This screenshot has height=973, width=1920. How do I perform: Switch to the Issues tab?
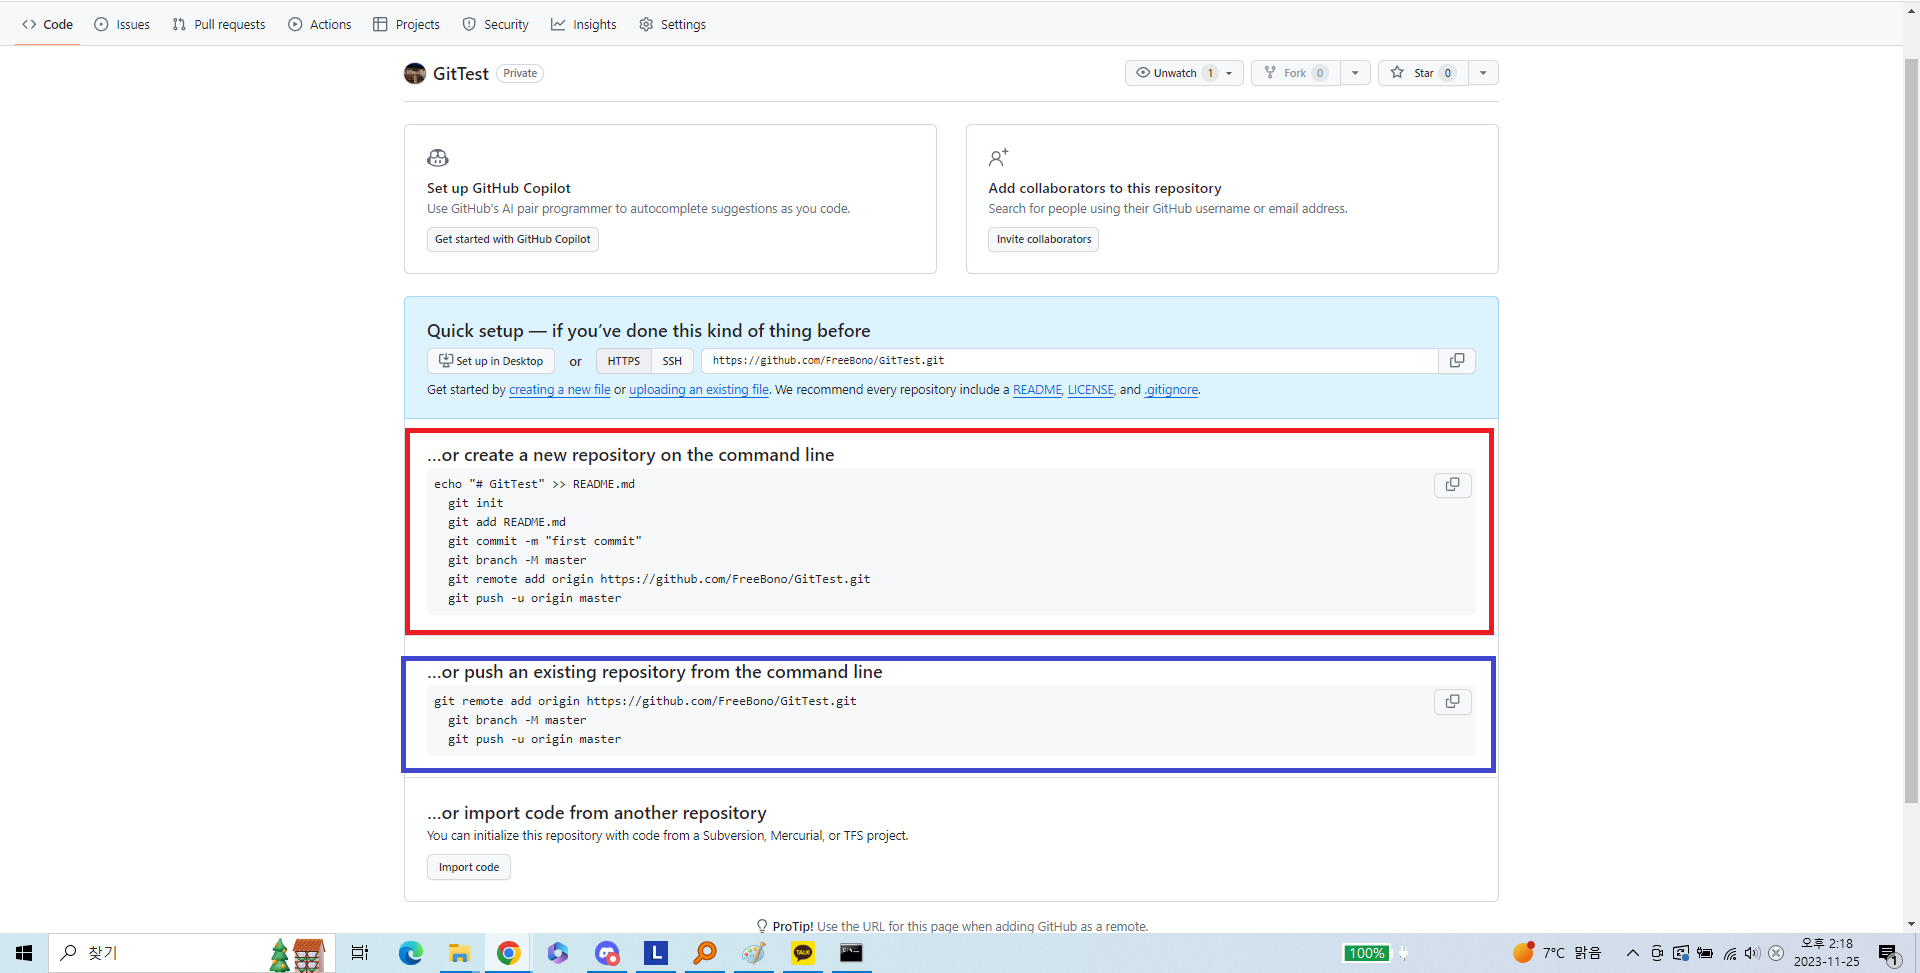pyautogui.click(x=122, y=24)
